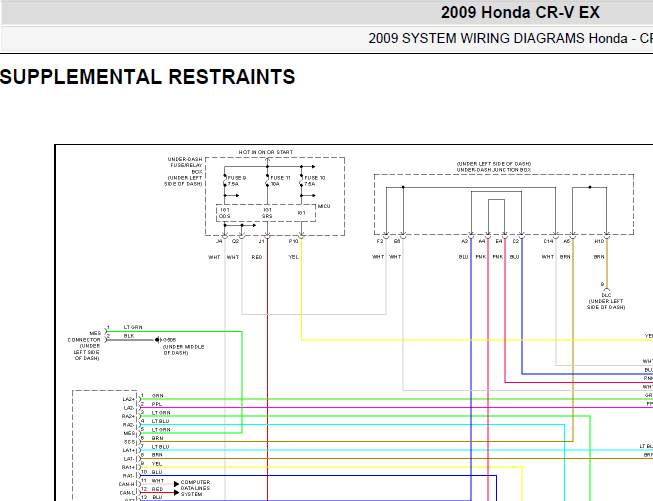
Task: Click the "DLC" connector label
Action: tap(606, 295)
